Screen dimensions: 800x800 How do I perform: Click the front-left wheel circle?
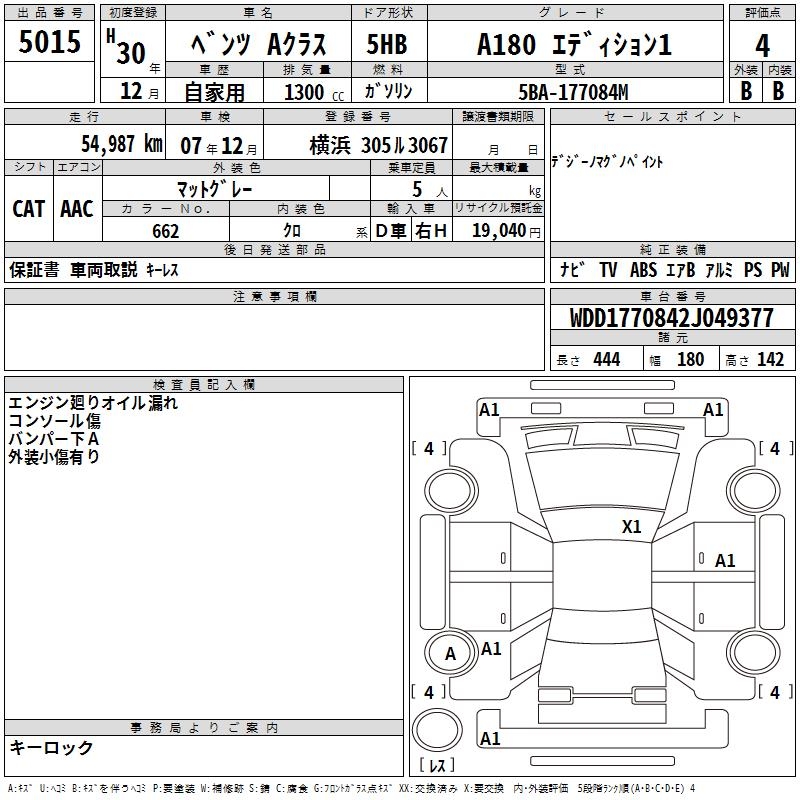(x=450, y=492)
